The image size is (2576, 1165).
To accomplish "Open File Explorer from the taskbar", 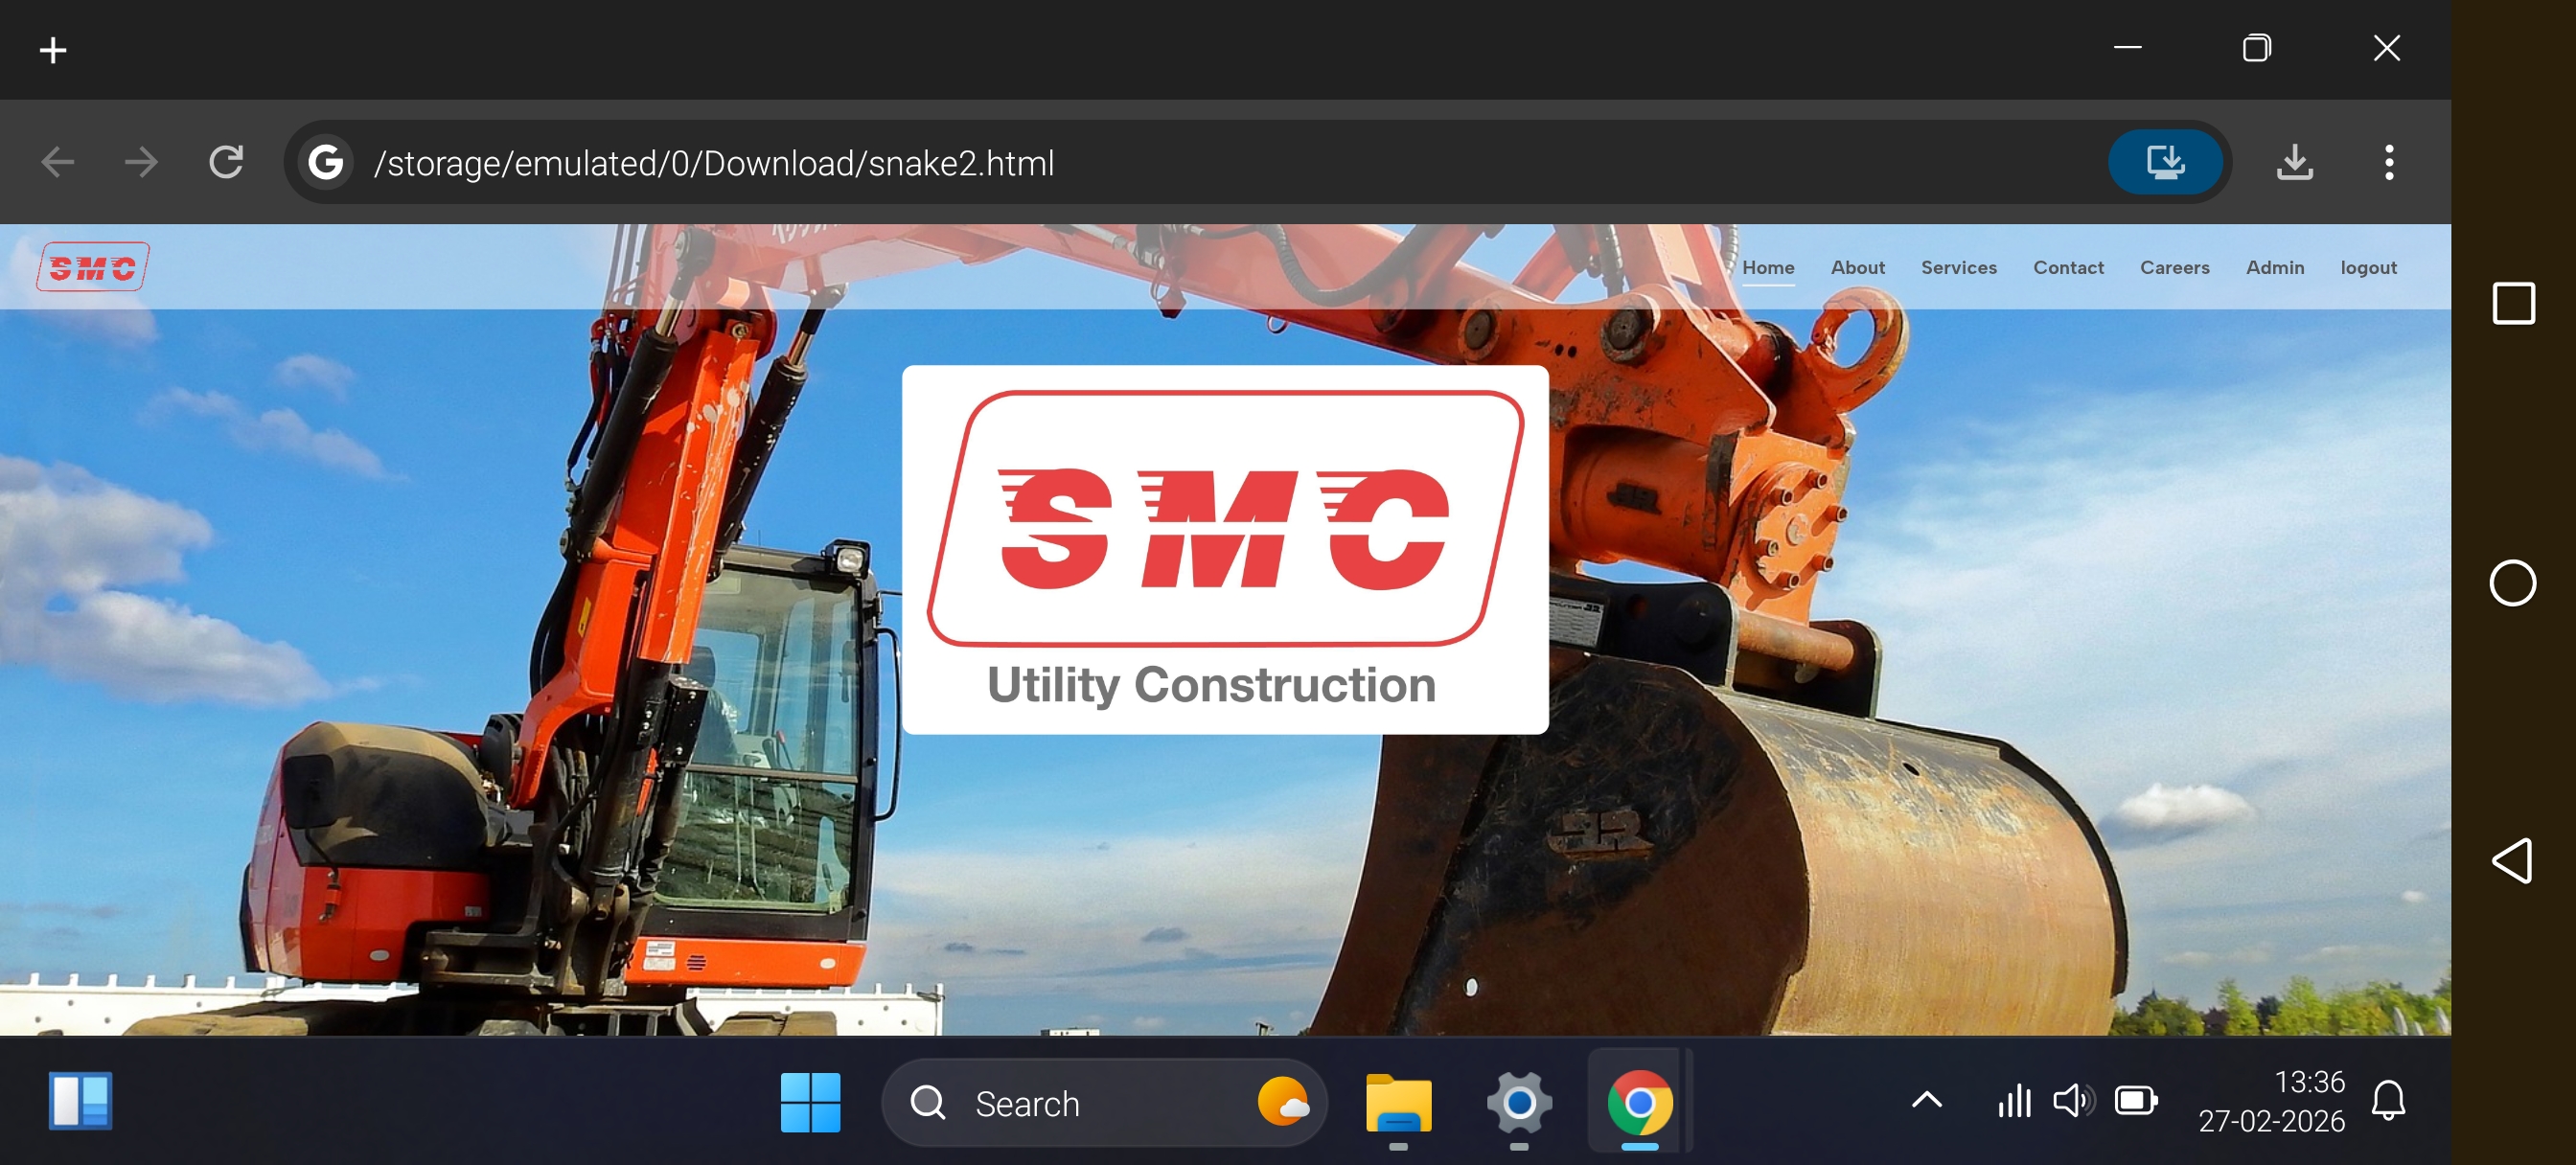I will (1398, 1102).
